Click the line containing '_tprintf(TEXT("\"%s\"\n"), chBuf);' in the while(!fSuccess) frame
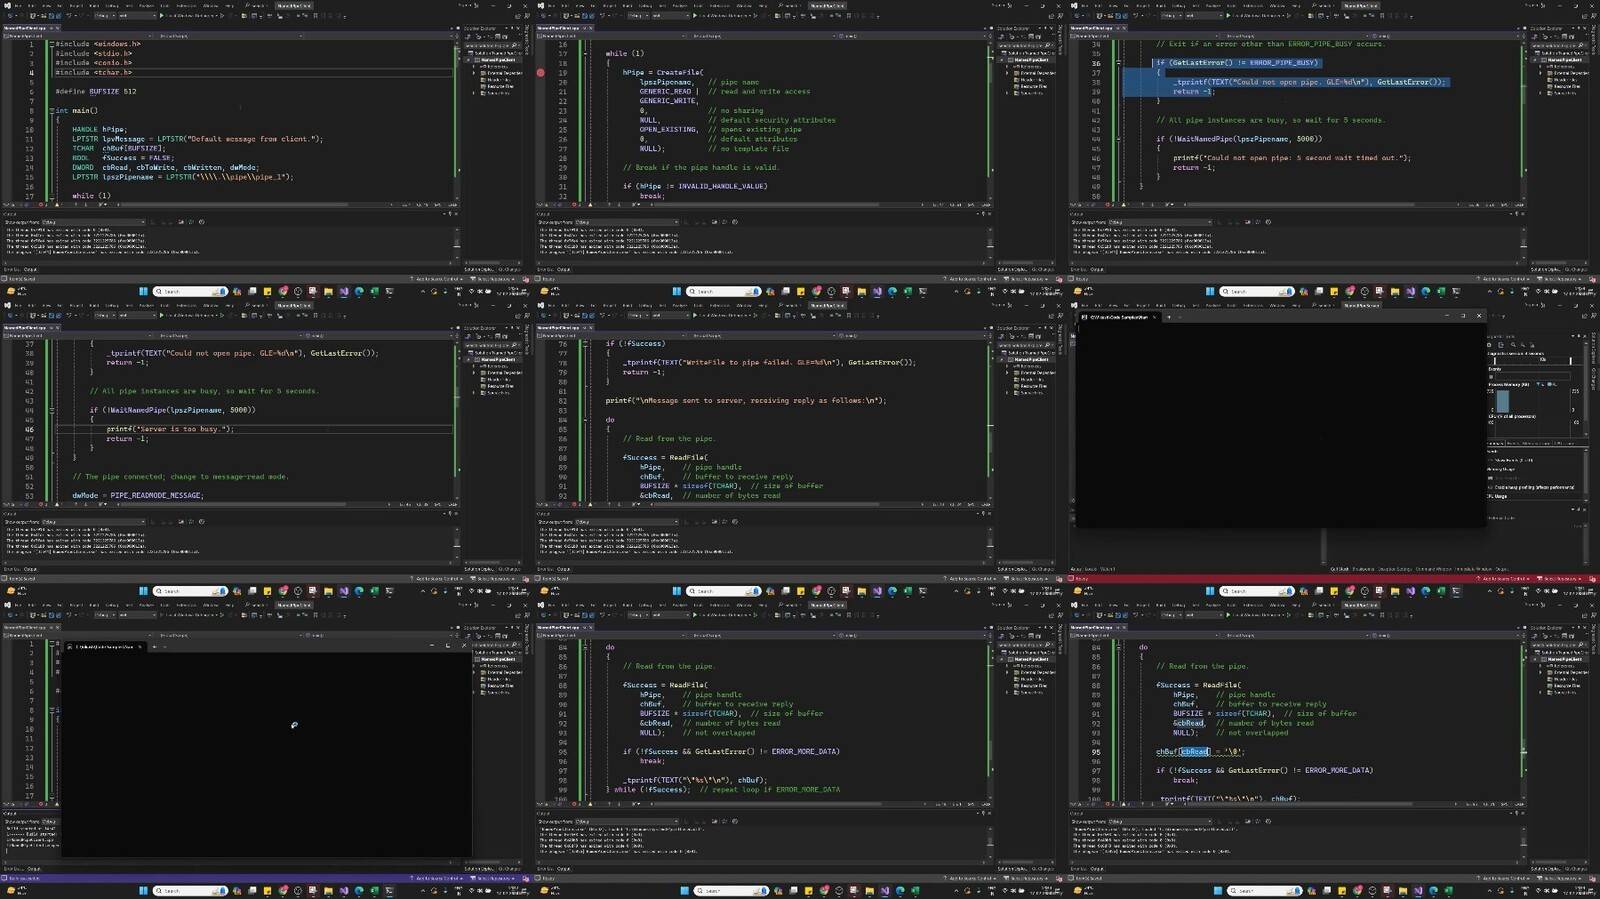The image size is (1600, 899). 695,780
